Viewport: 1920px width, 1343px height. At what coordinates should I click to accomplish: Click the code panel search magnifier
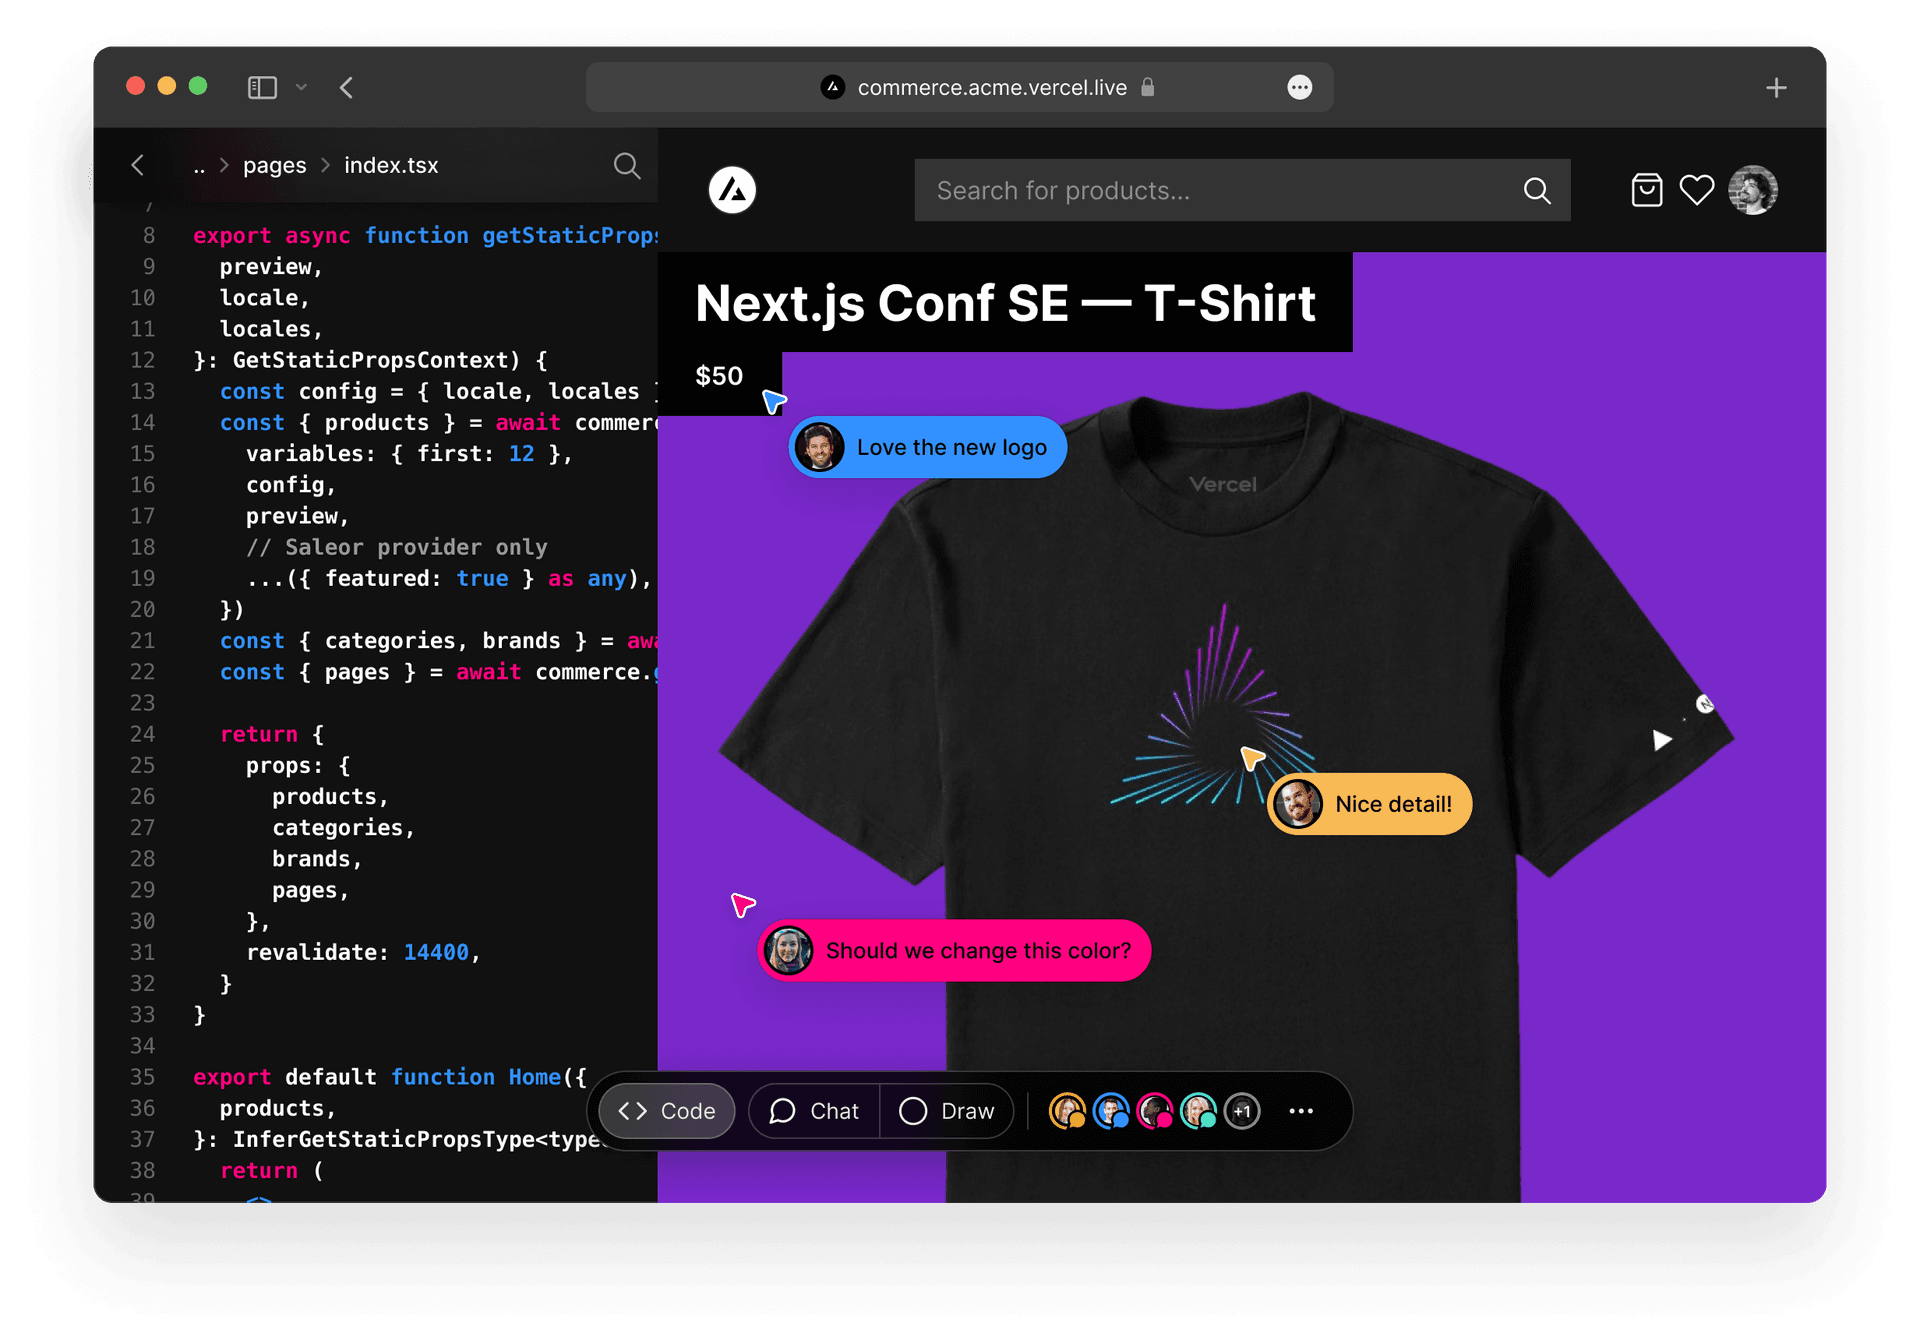627,166
